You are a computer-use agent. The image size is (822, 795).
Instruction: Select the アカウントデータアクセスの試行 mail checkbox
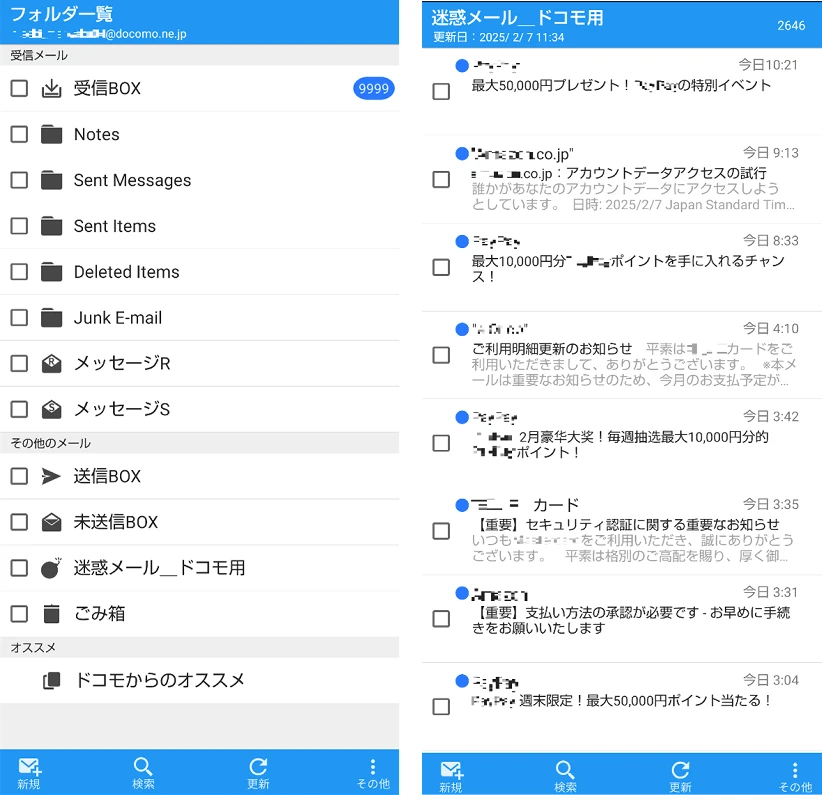[441, 179]
